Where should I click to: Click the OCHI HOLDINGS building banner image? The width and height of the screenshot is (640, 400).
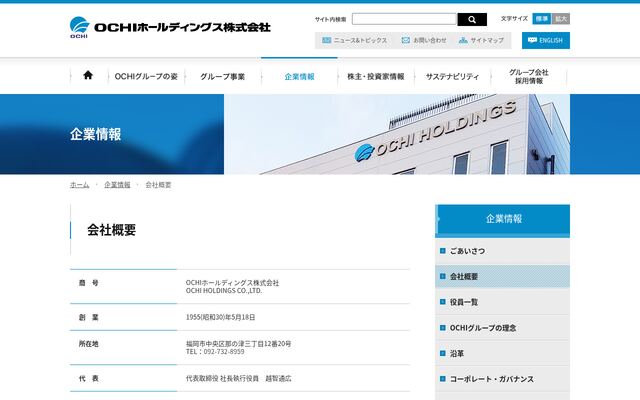(397, 134)
